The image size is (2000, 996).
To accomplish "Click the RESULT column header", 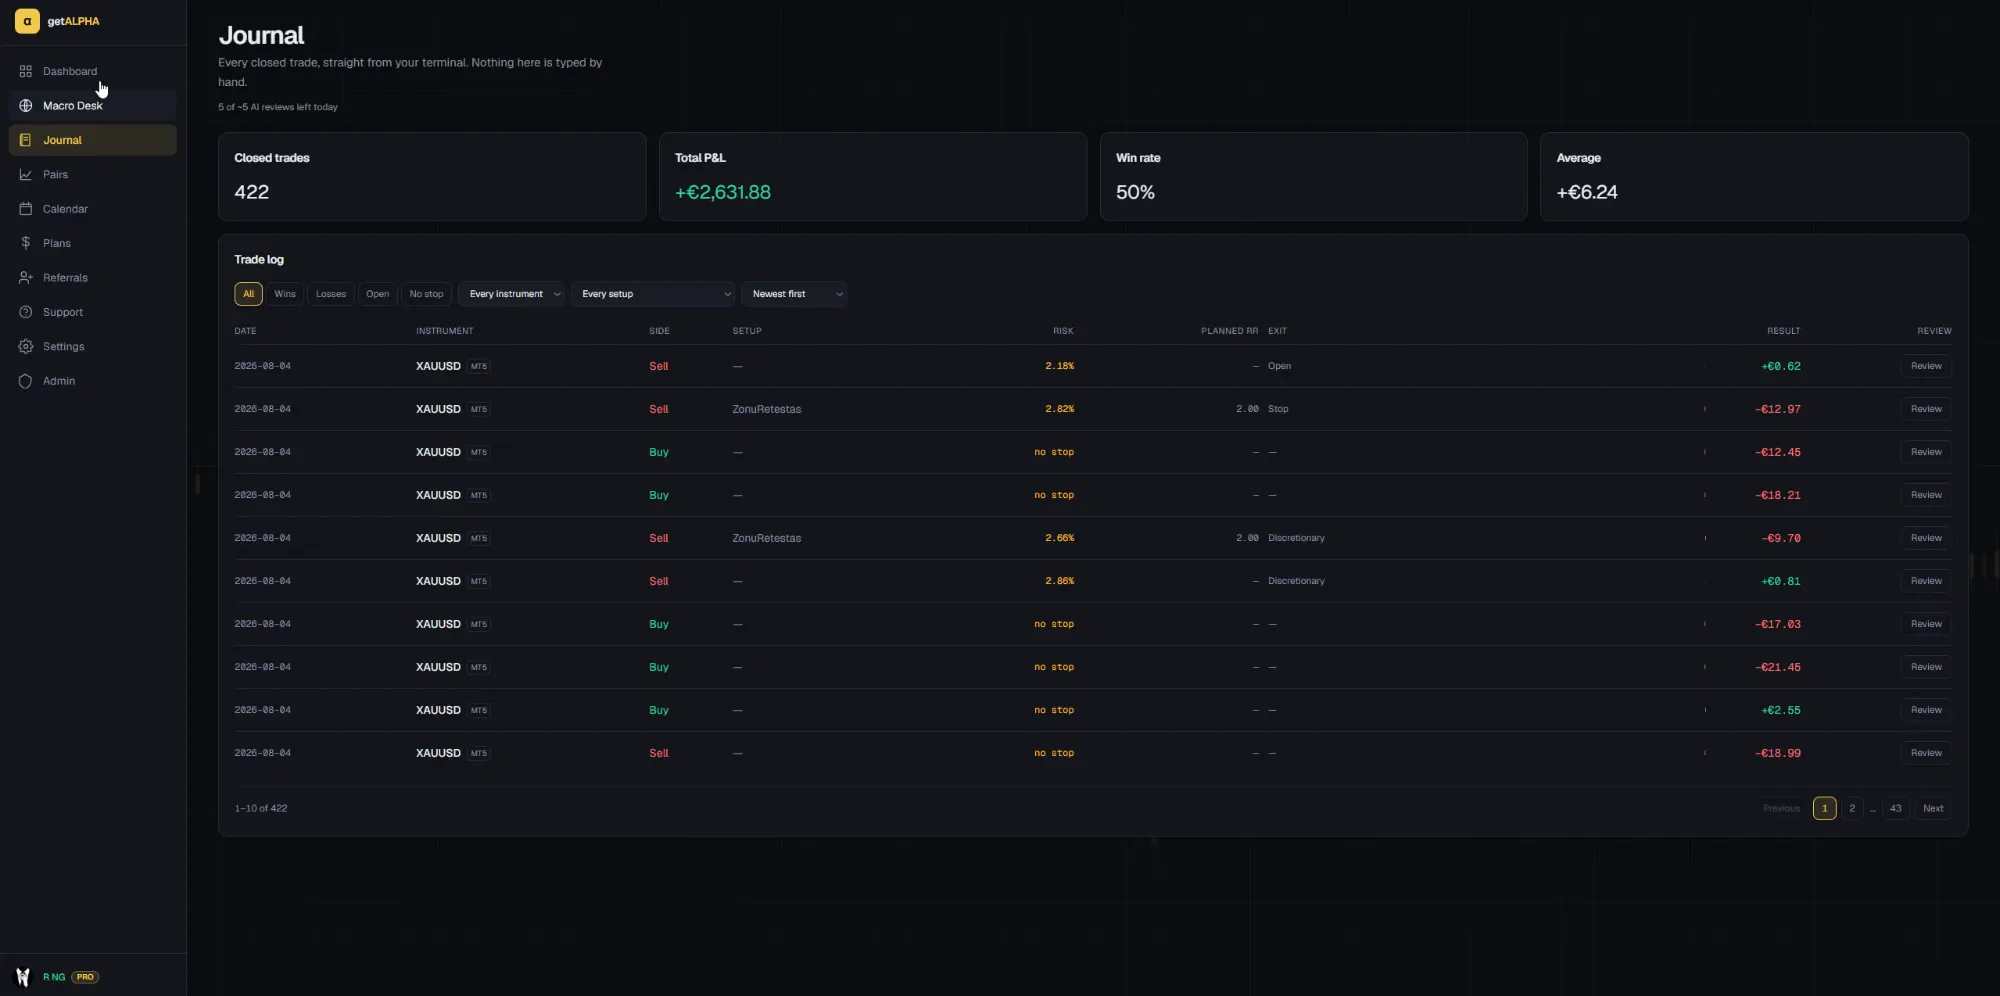I will (1783, 331).
